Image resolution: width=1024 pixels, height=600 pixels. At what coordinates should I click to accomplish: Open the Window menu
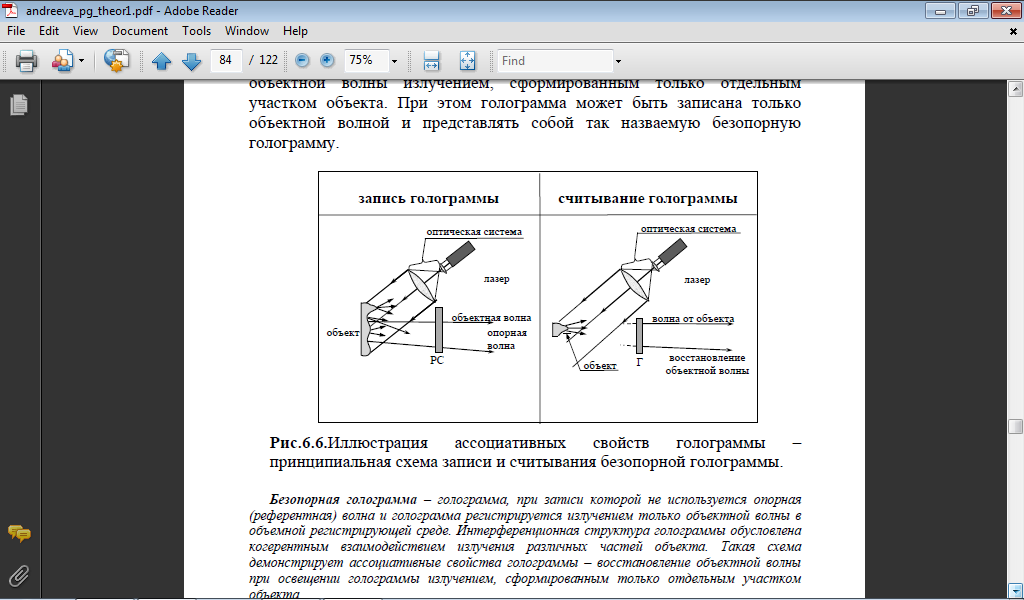pos(247,31)
